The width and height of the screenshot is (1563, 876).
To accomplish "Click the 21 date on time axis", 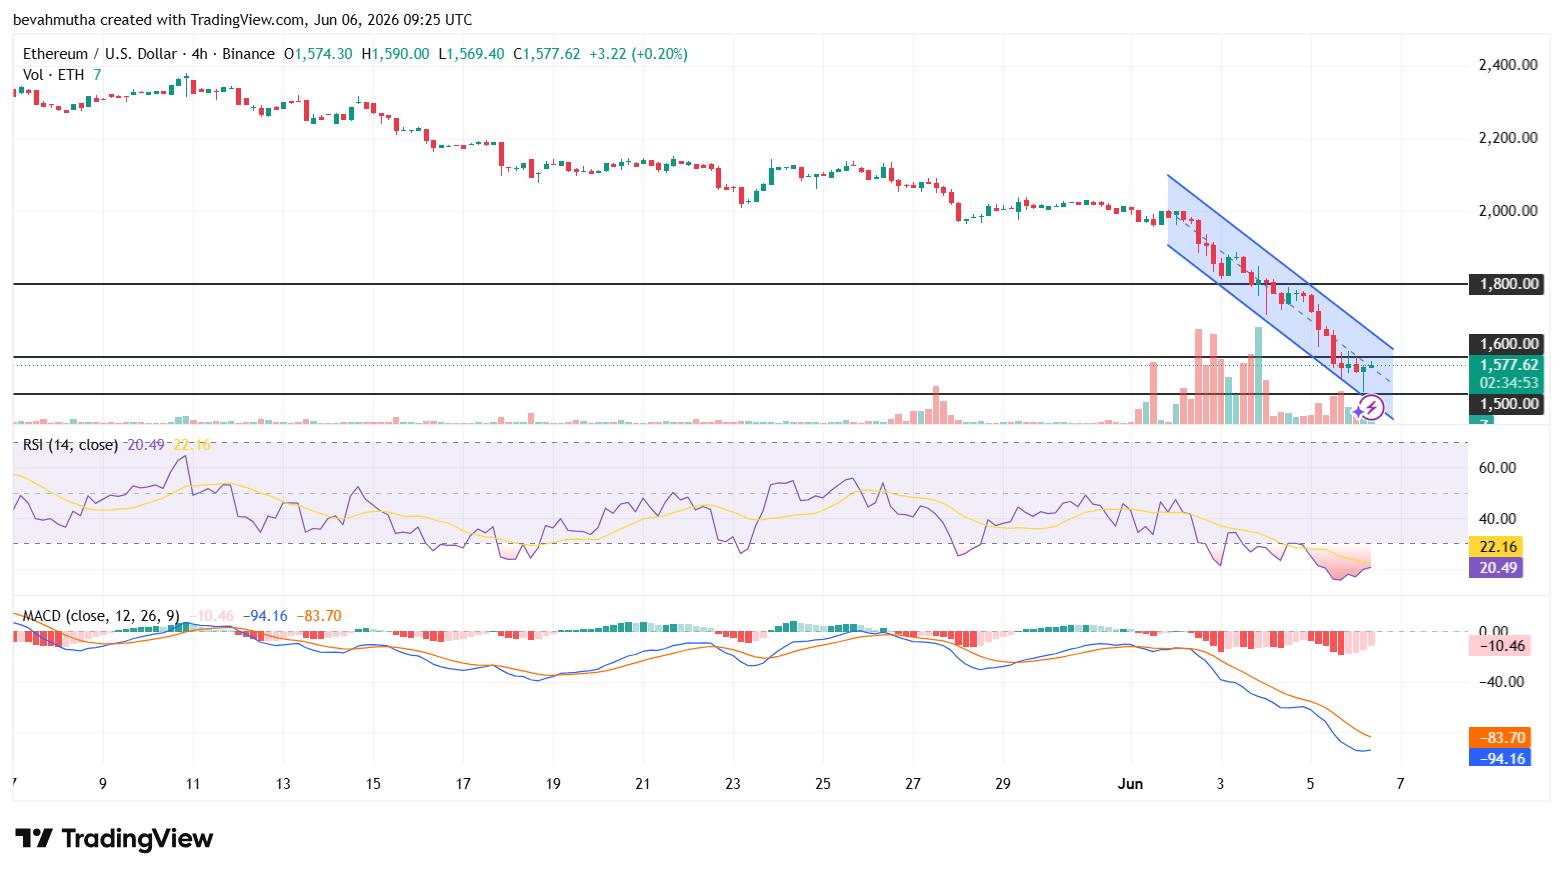I will (643, 784).
